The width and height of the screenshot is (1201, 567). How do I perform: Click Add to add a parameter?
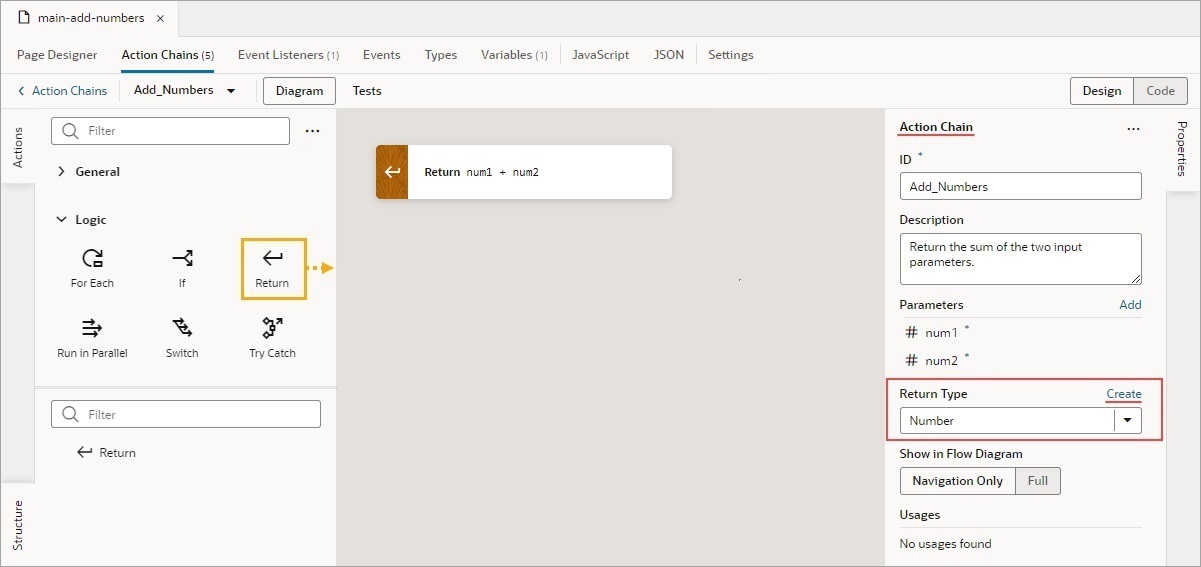point(1130,305)
